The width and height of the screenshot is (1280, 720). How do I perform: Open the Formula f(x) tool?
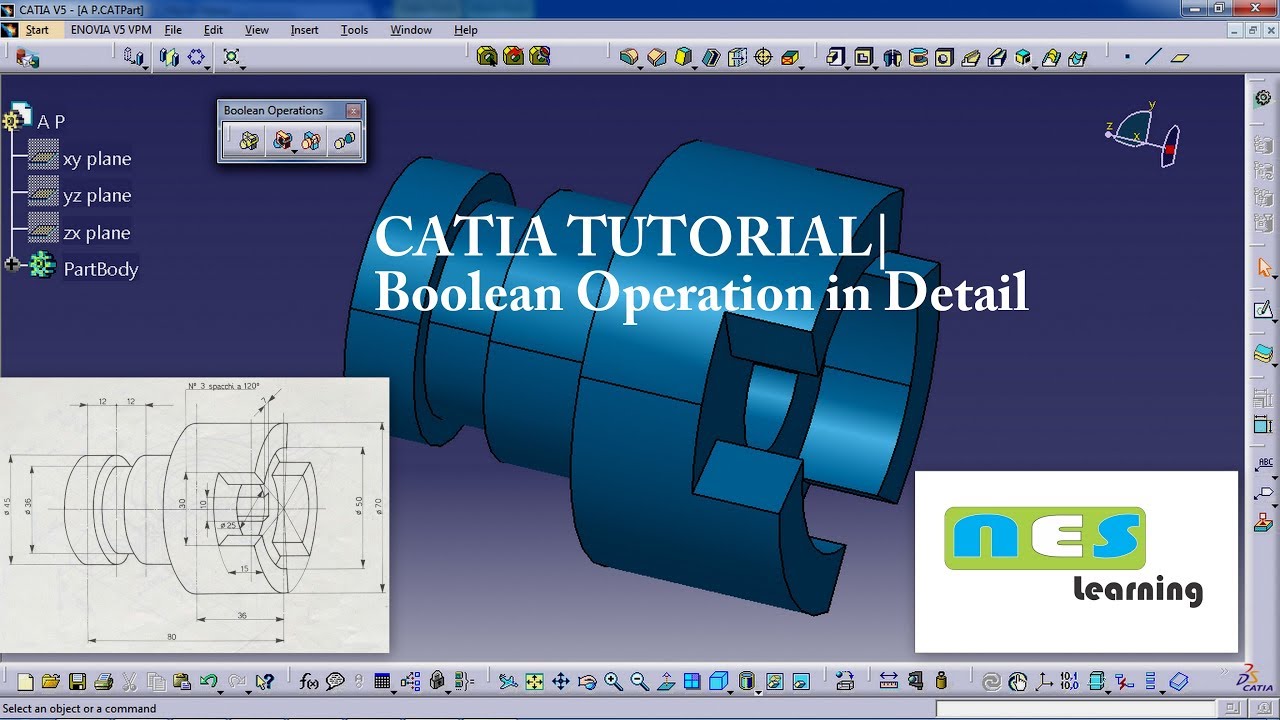coord(309,682)
